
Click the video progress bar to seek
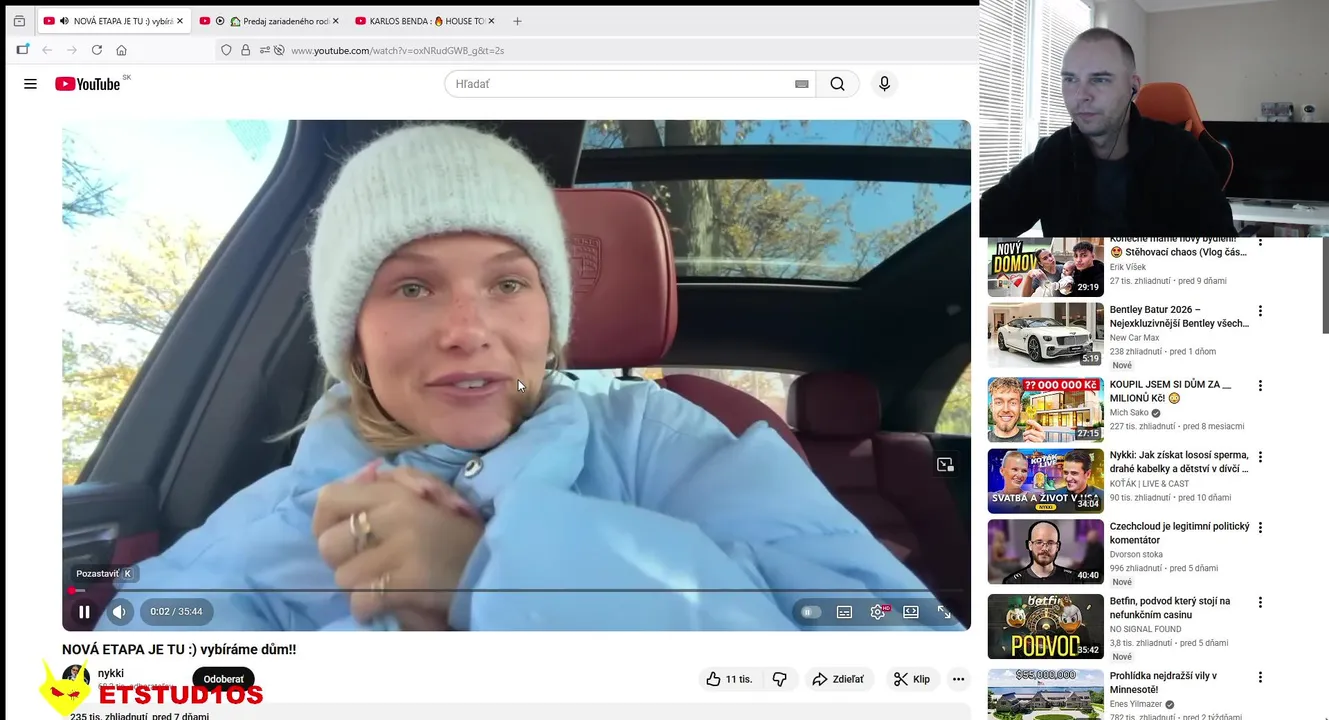516,591
